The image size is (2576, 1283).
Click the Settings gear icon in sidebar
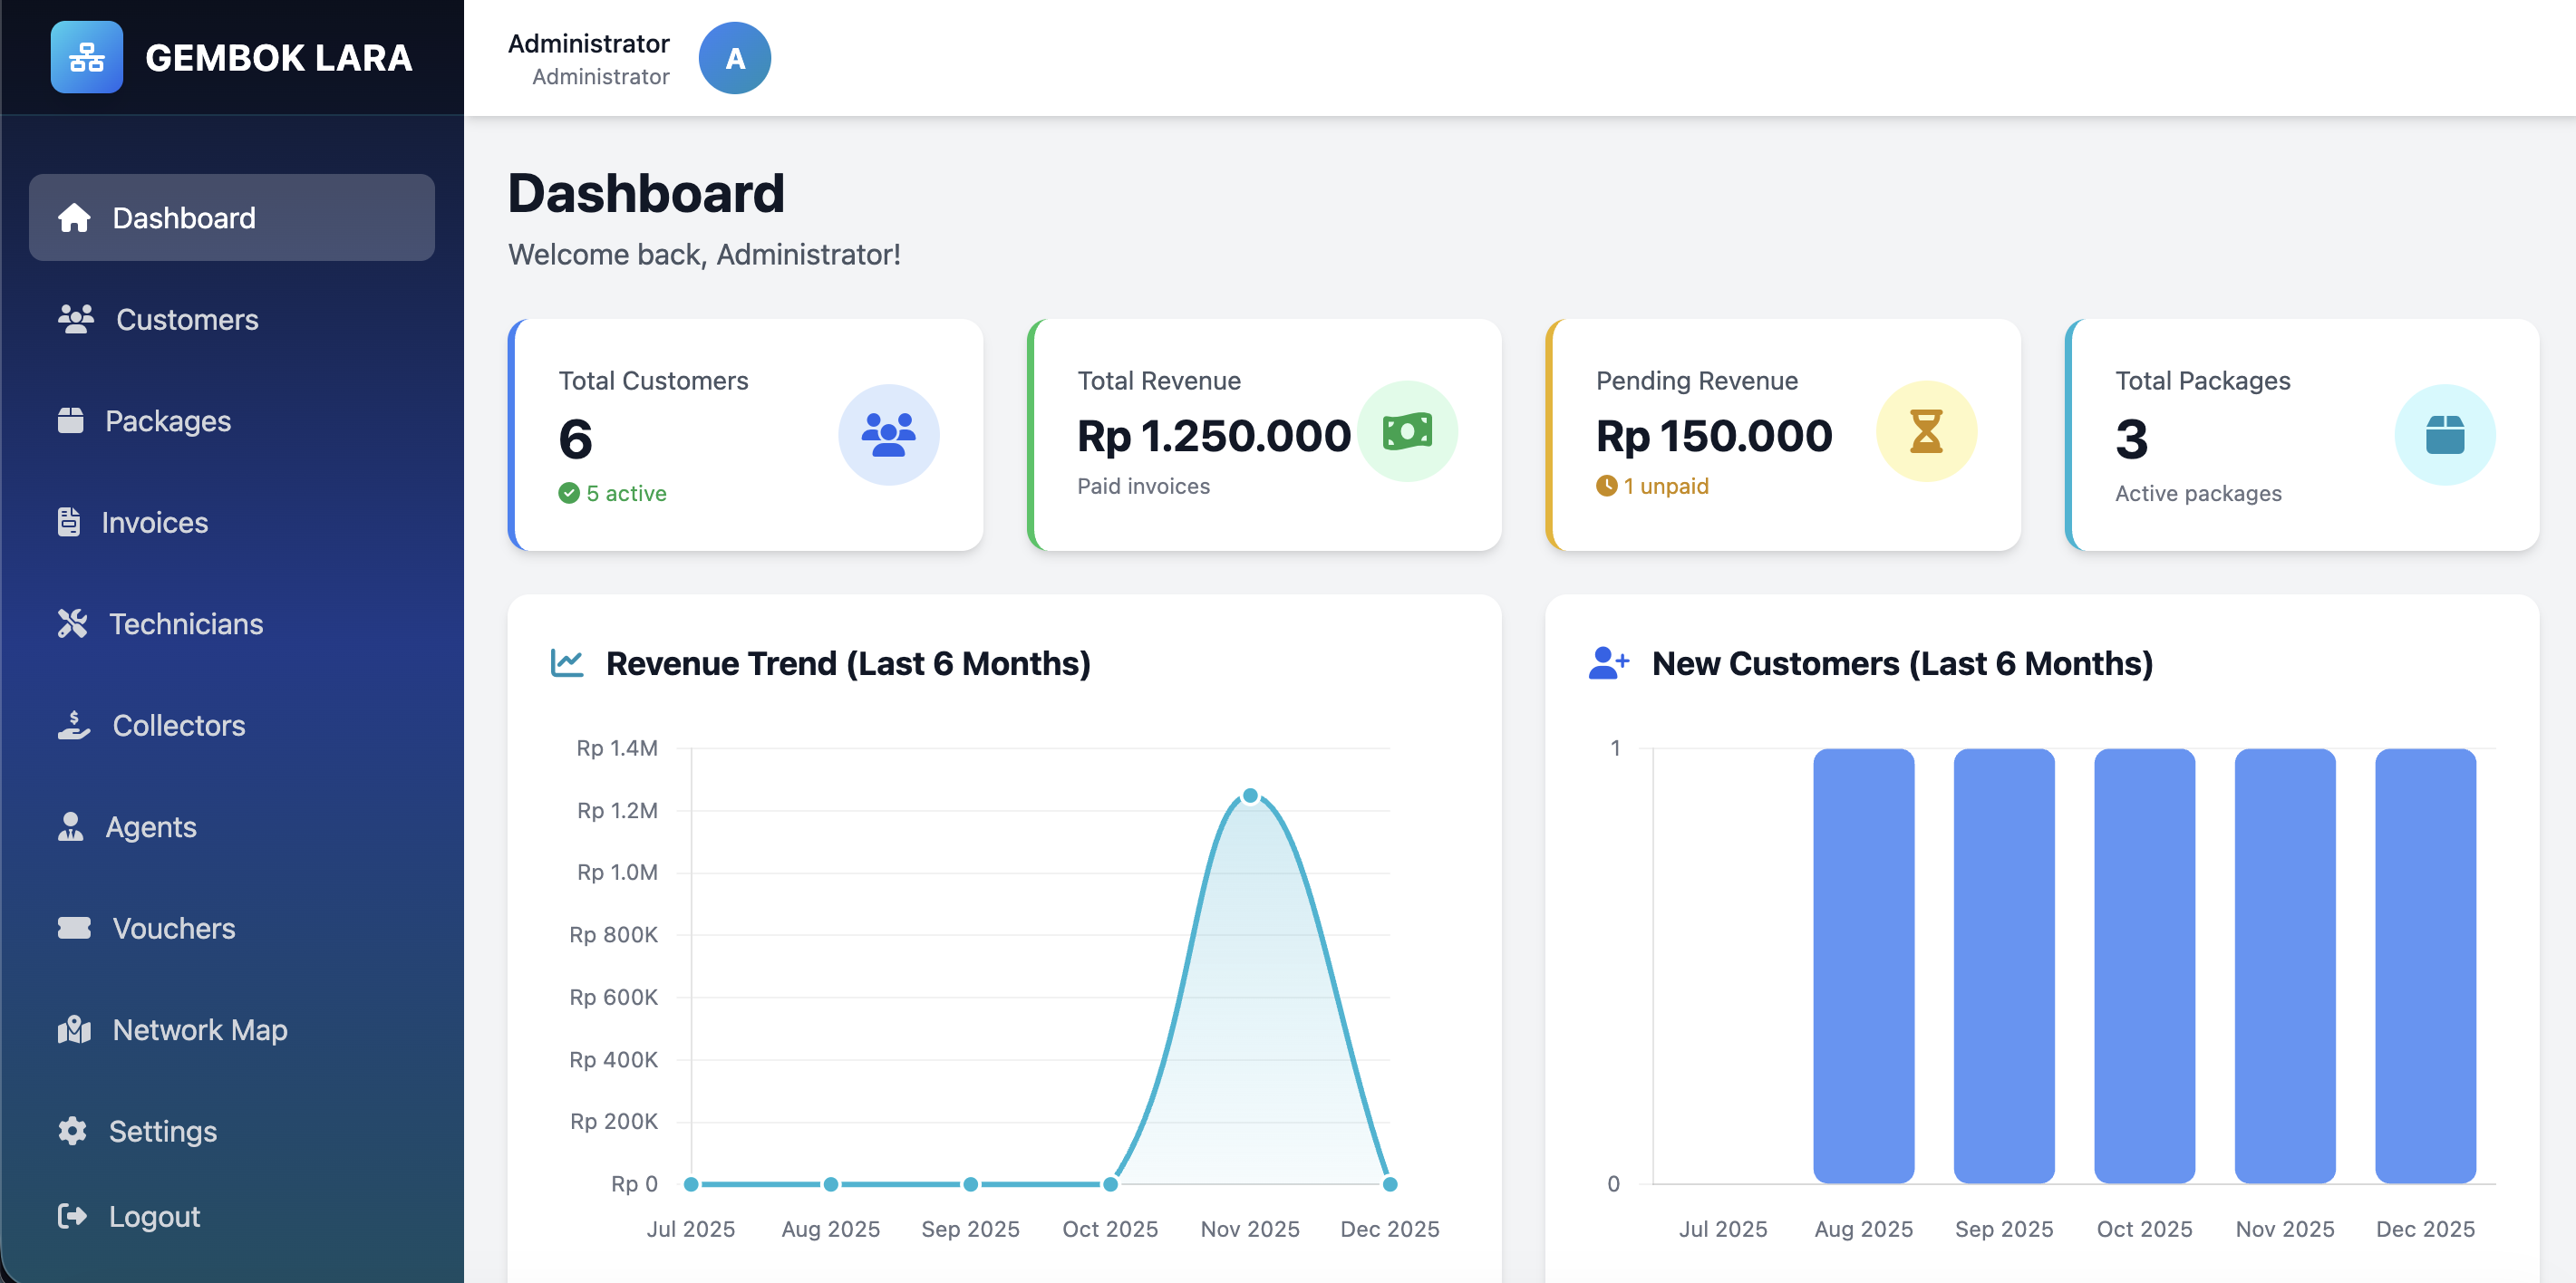click(x=72, y=1131)
